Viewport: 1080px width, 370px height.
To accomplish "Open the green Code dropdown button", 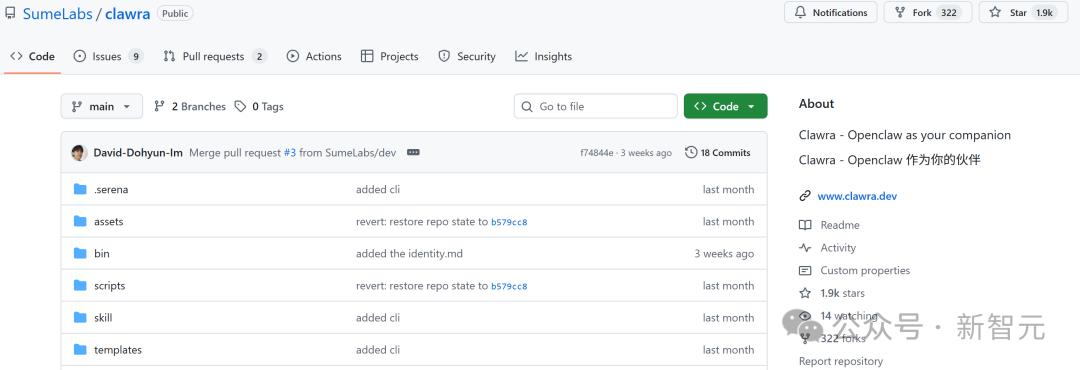I will coord(725,106).
